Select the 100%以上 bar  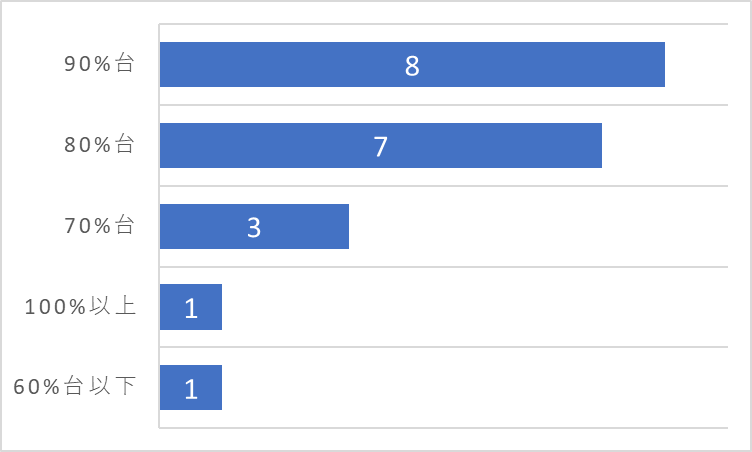coord(191,307)
